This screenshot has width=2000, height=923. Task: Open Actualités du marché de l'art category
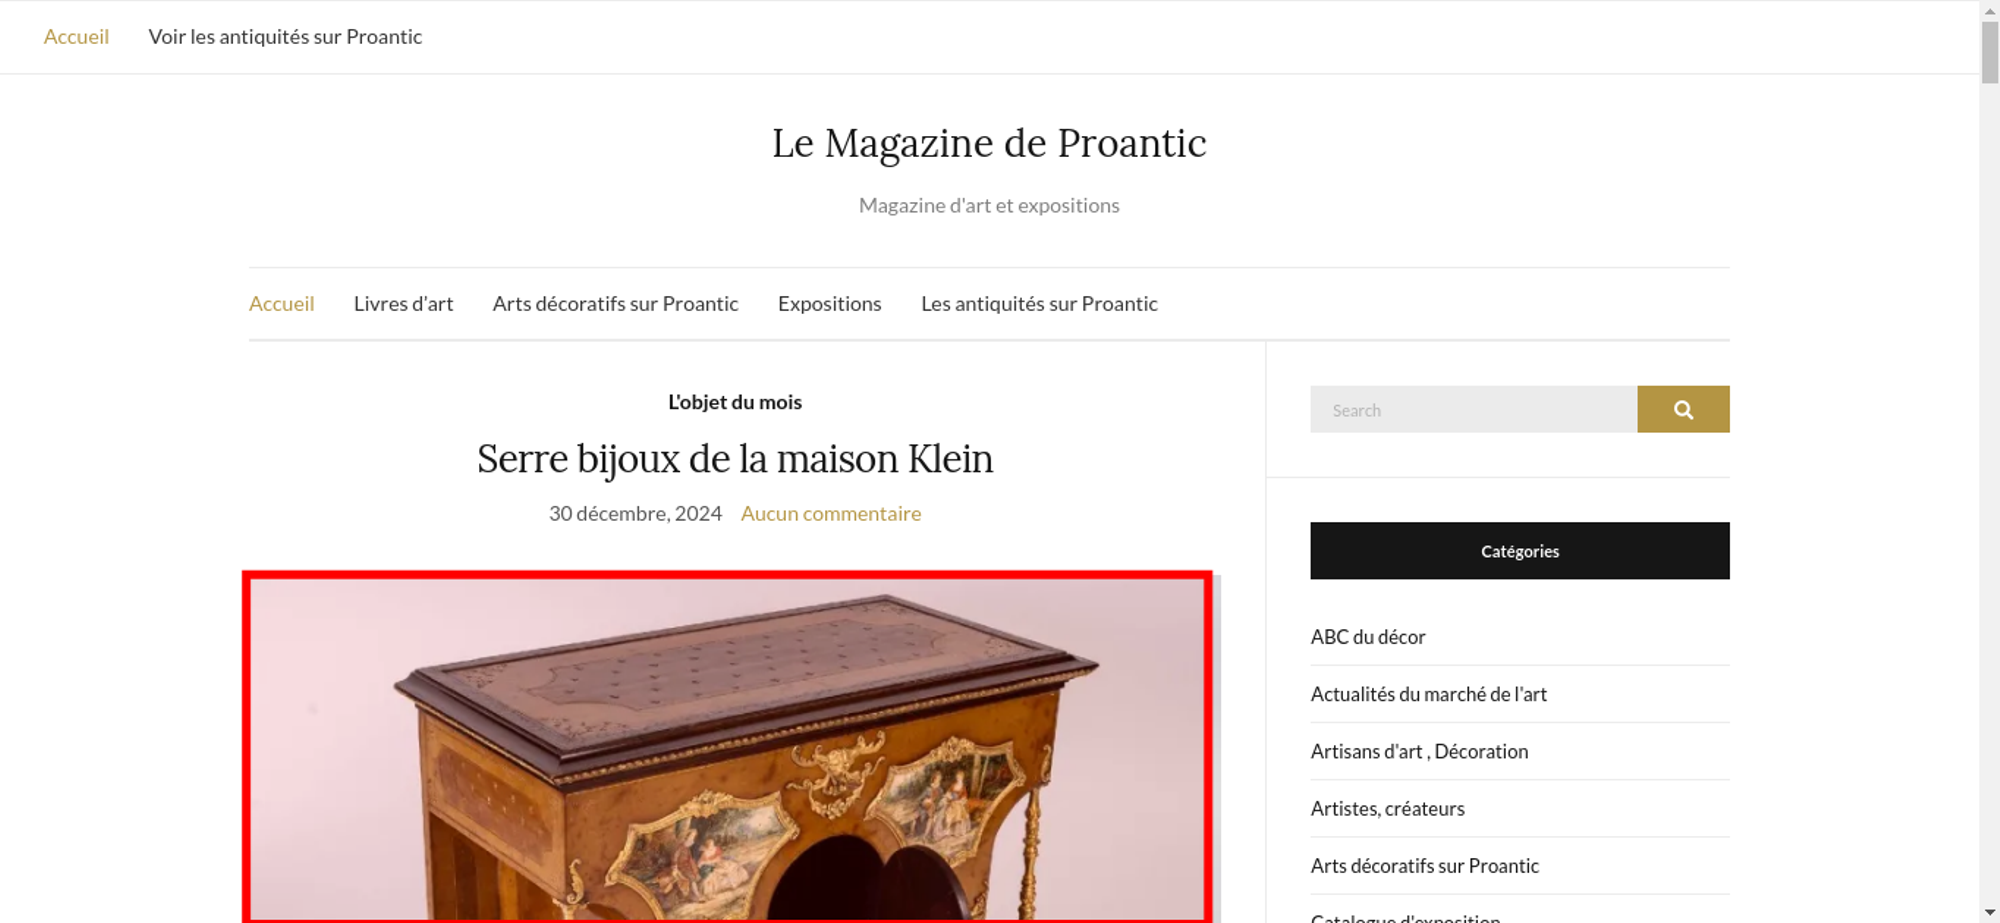[1428, 694]
